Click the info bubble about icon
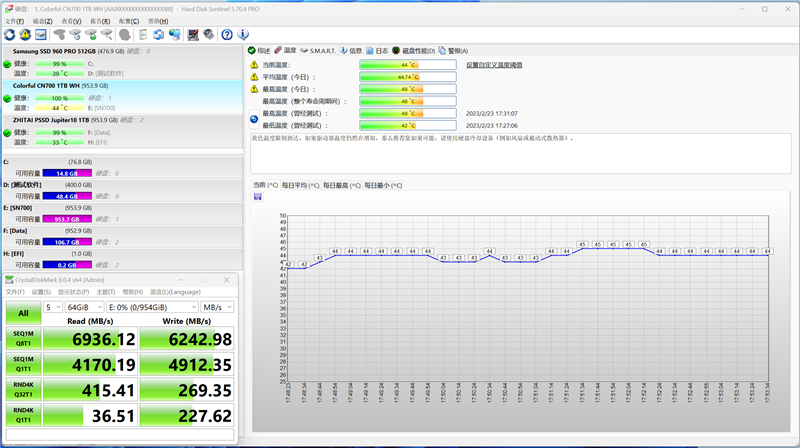 [x=243, y=35]
